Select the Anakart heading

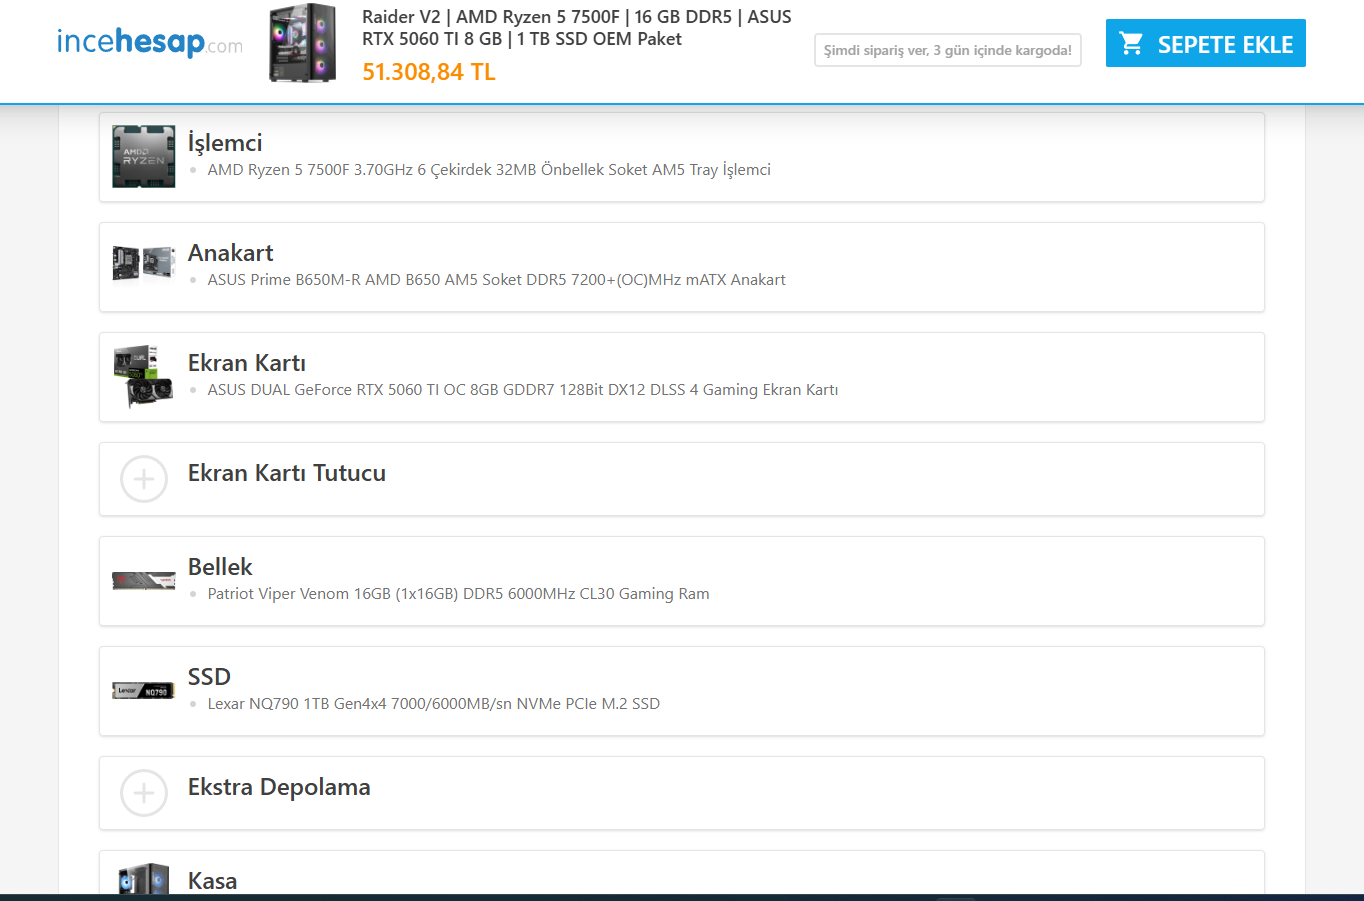pyautogui.click(x=230, y=253)
